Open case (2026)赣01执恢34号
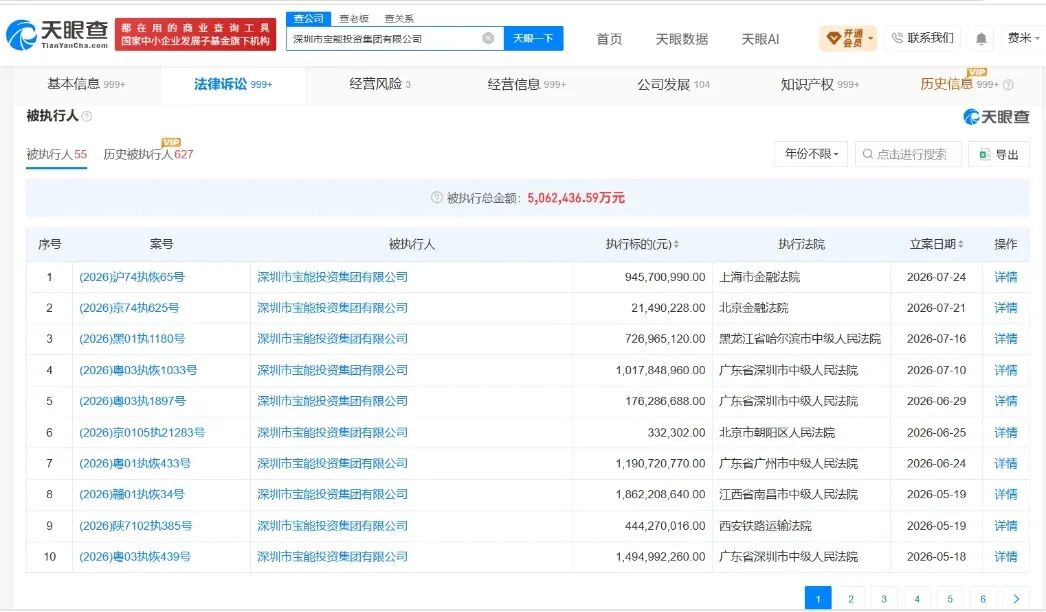The width and height of the screenshot is (1046, 612). (x=131, y=495)
